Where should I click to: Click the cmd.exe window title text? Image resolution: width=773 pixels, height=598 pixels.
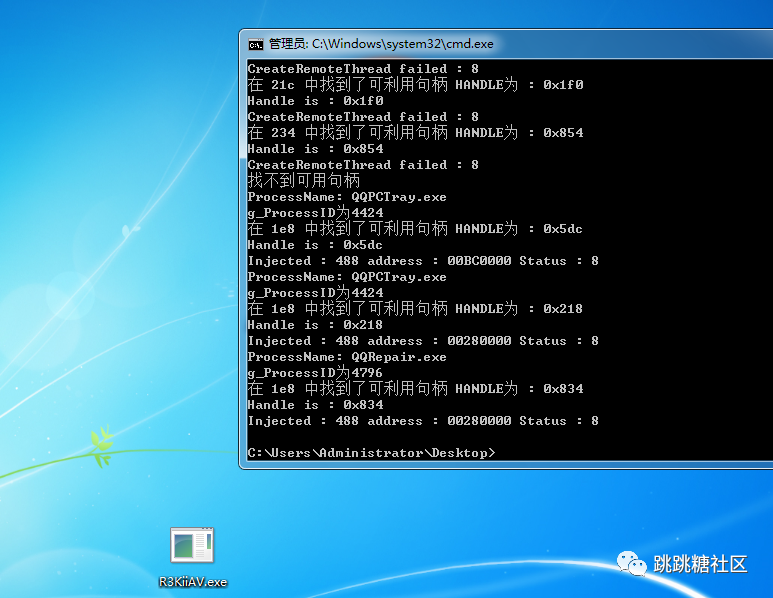point(381,44)
